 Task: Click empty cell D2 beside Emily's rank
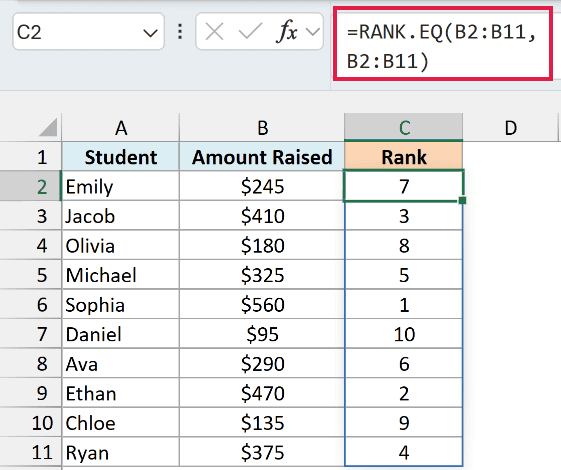click(x=510, y=186)
